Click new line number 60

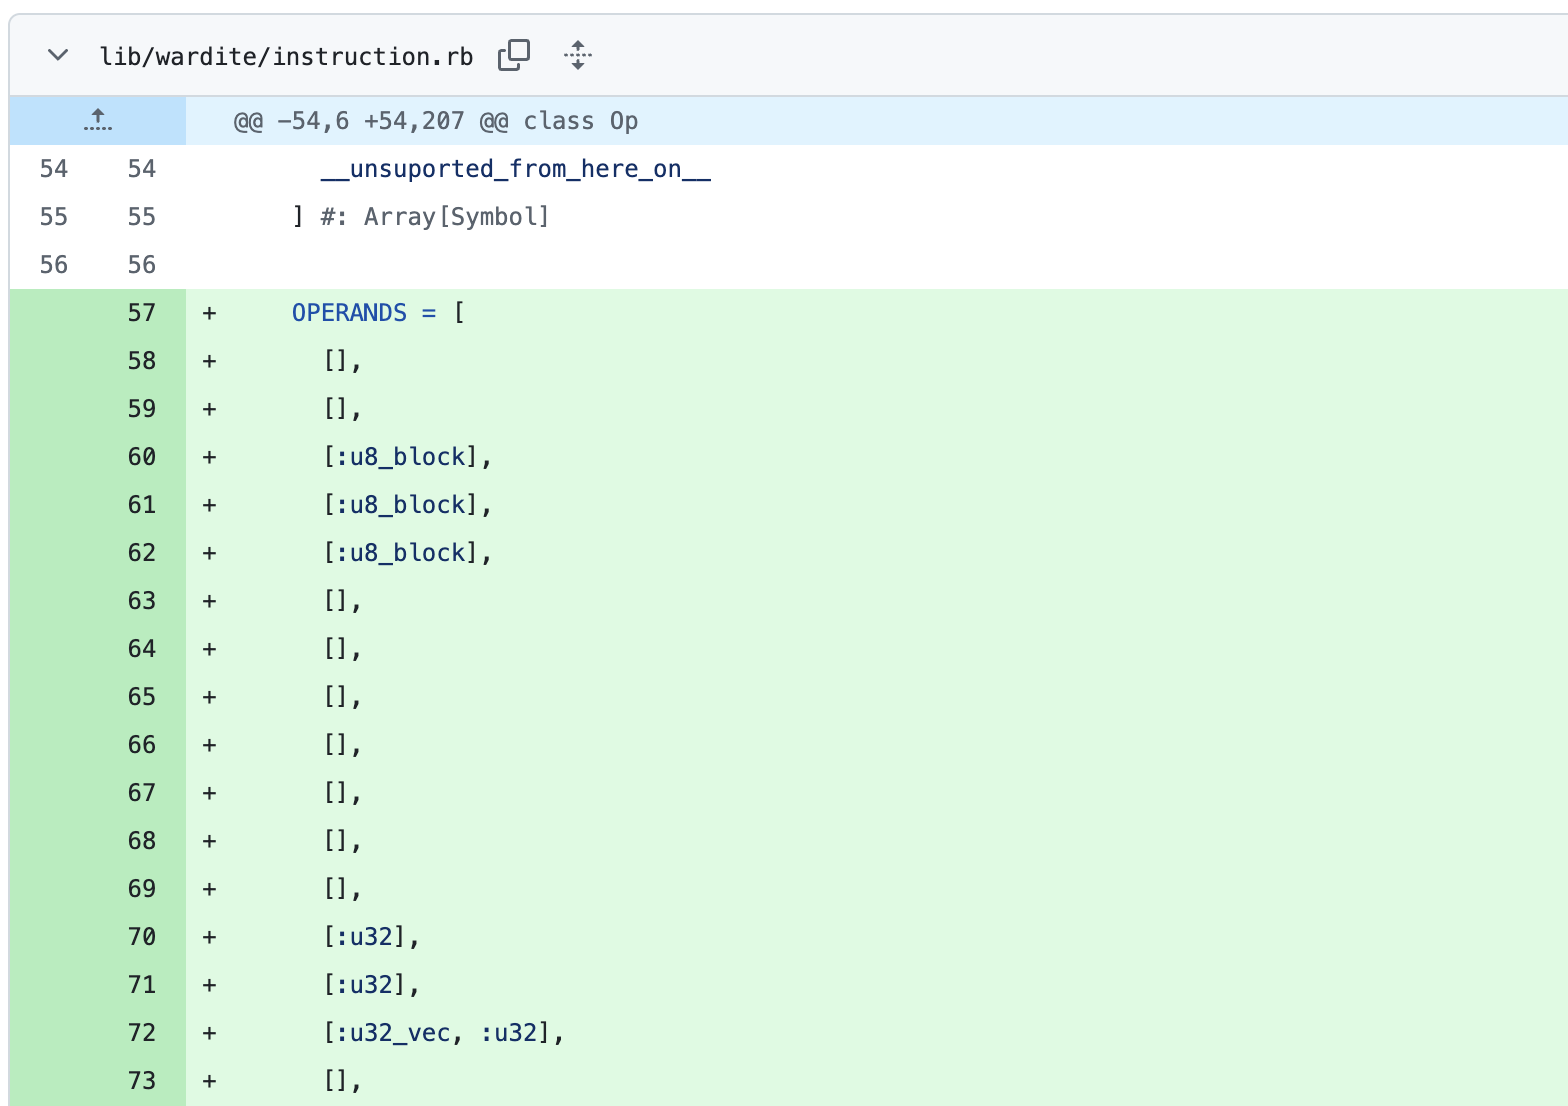click(x=142, y=457)
